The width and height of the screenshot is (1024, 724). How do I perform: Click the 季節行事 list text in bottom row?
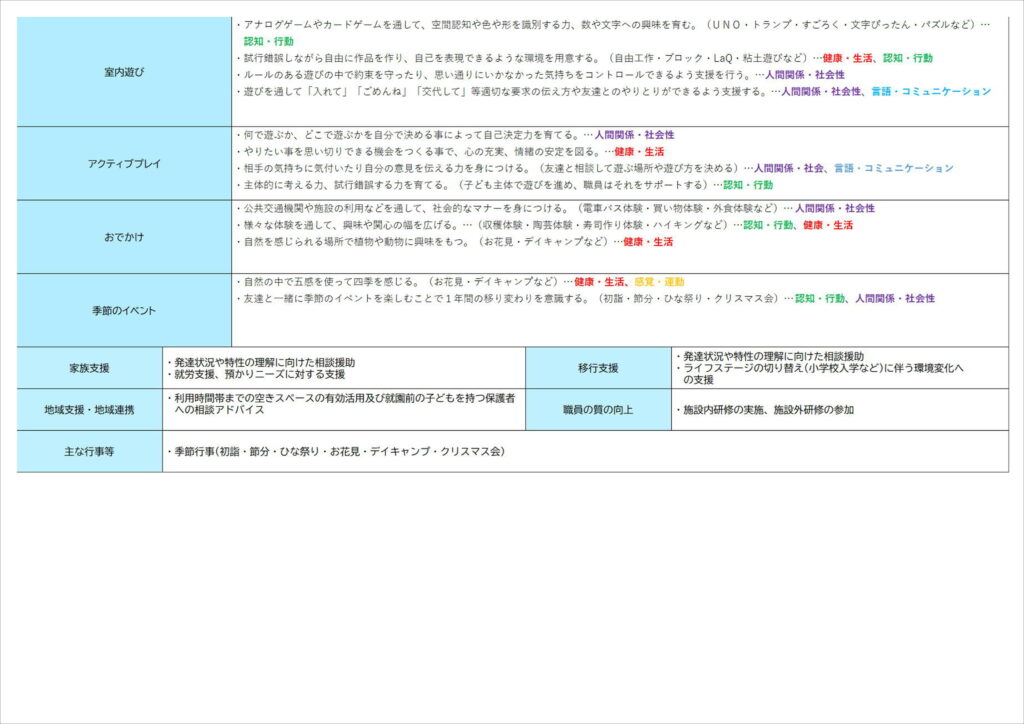point(336,452)
